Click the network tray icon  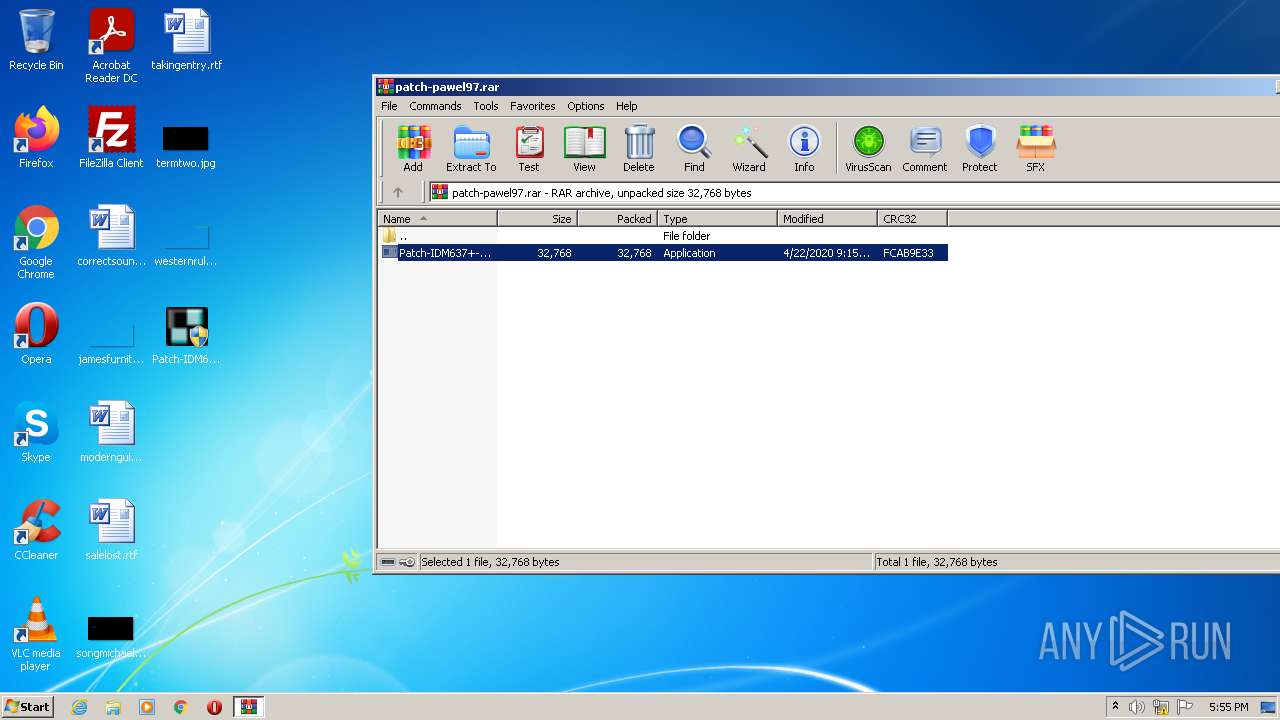[x=1161, y=707]
